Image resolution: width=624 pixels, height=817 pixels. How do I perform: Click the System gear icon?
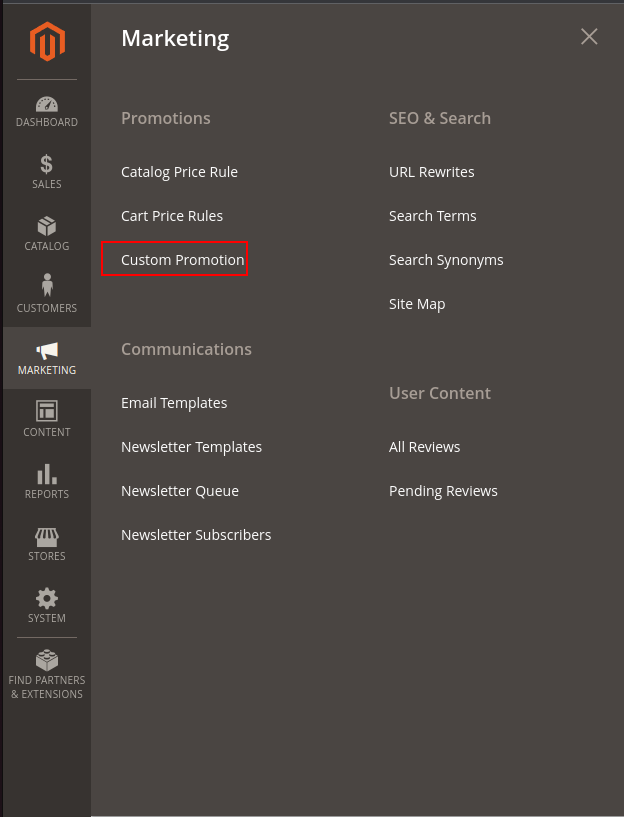46,599
